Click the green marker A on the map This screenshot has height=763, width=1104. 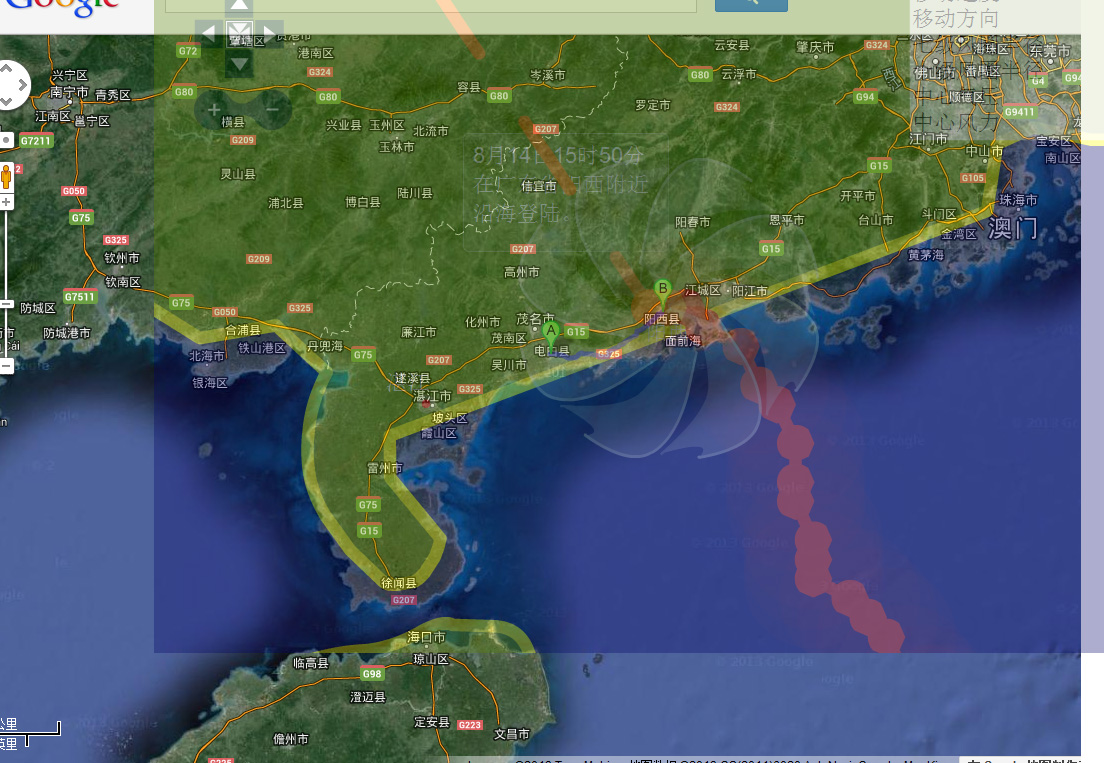tap(550, 331)
